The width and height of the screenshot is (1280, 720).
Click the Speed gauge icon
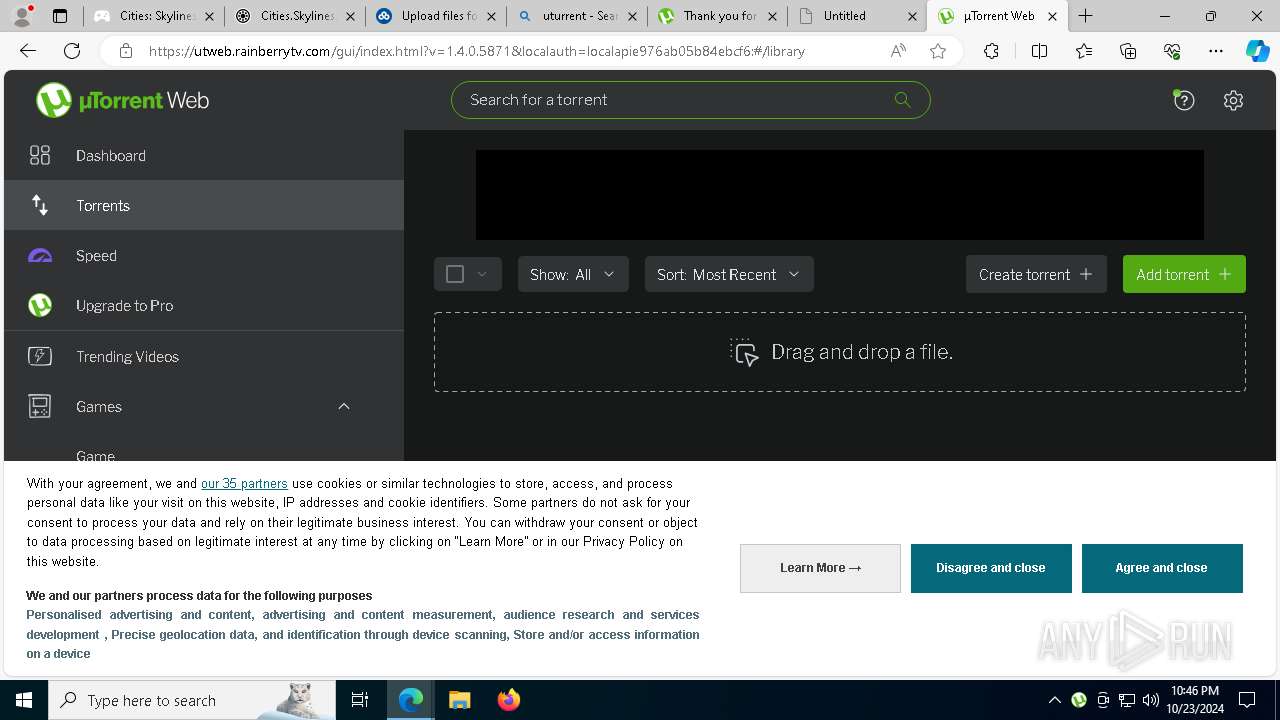point(40,256)
